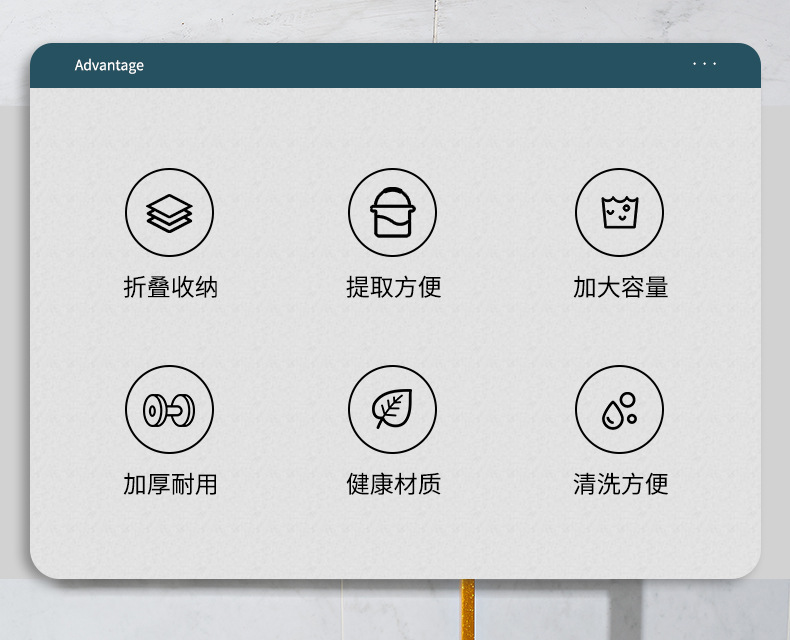Open the three-dot menu in header
This screenshot has height=640, width=790.
tap(704, 64)
